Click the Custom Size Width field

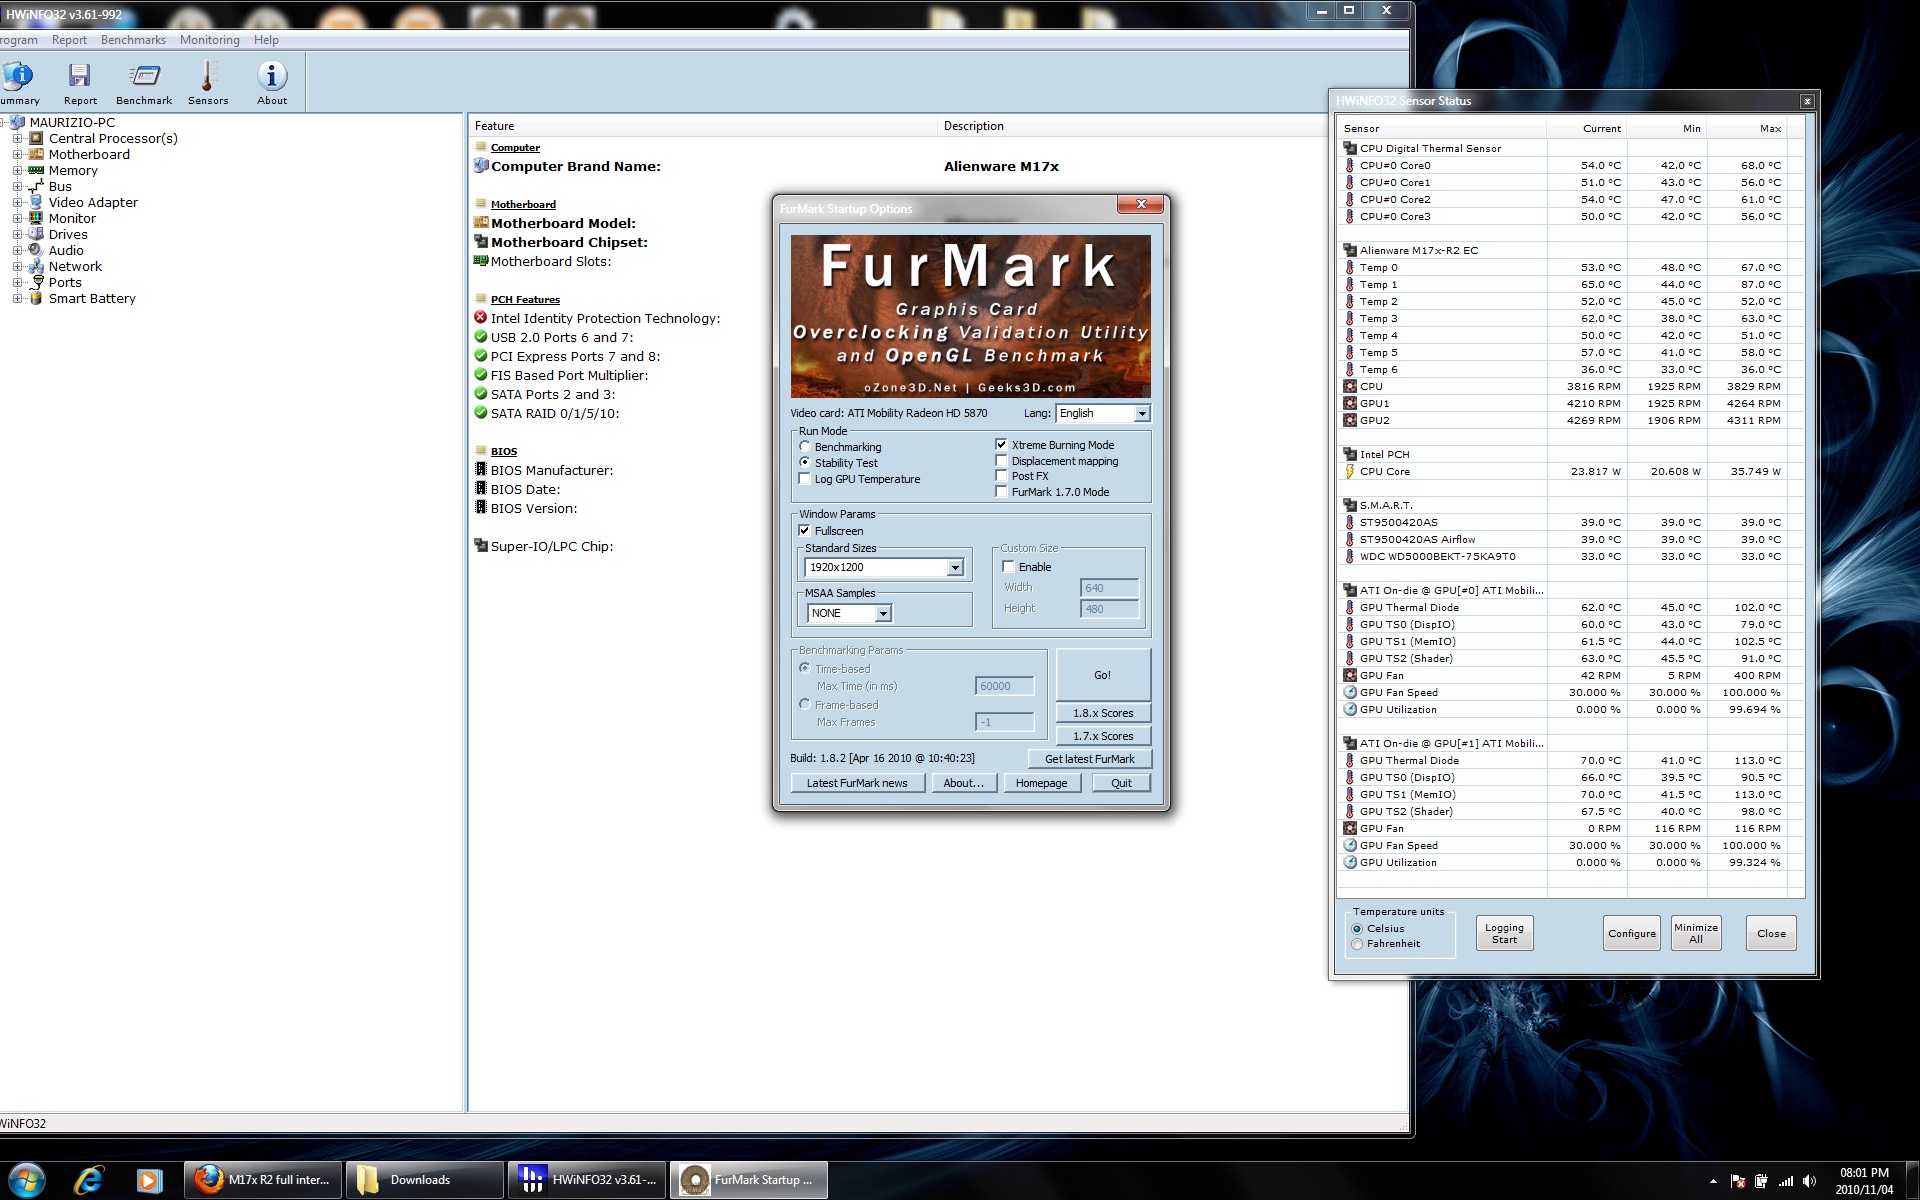[x=1109, y=588]
